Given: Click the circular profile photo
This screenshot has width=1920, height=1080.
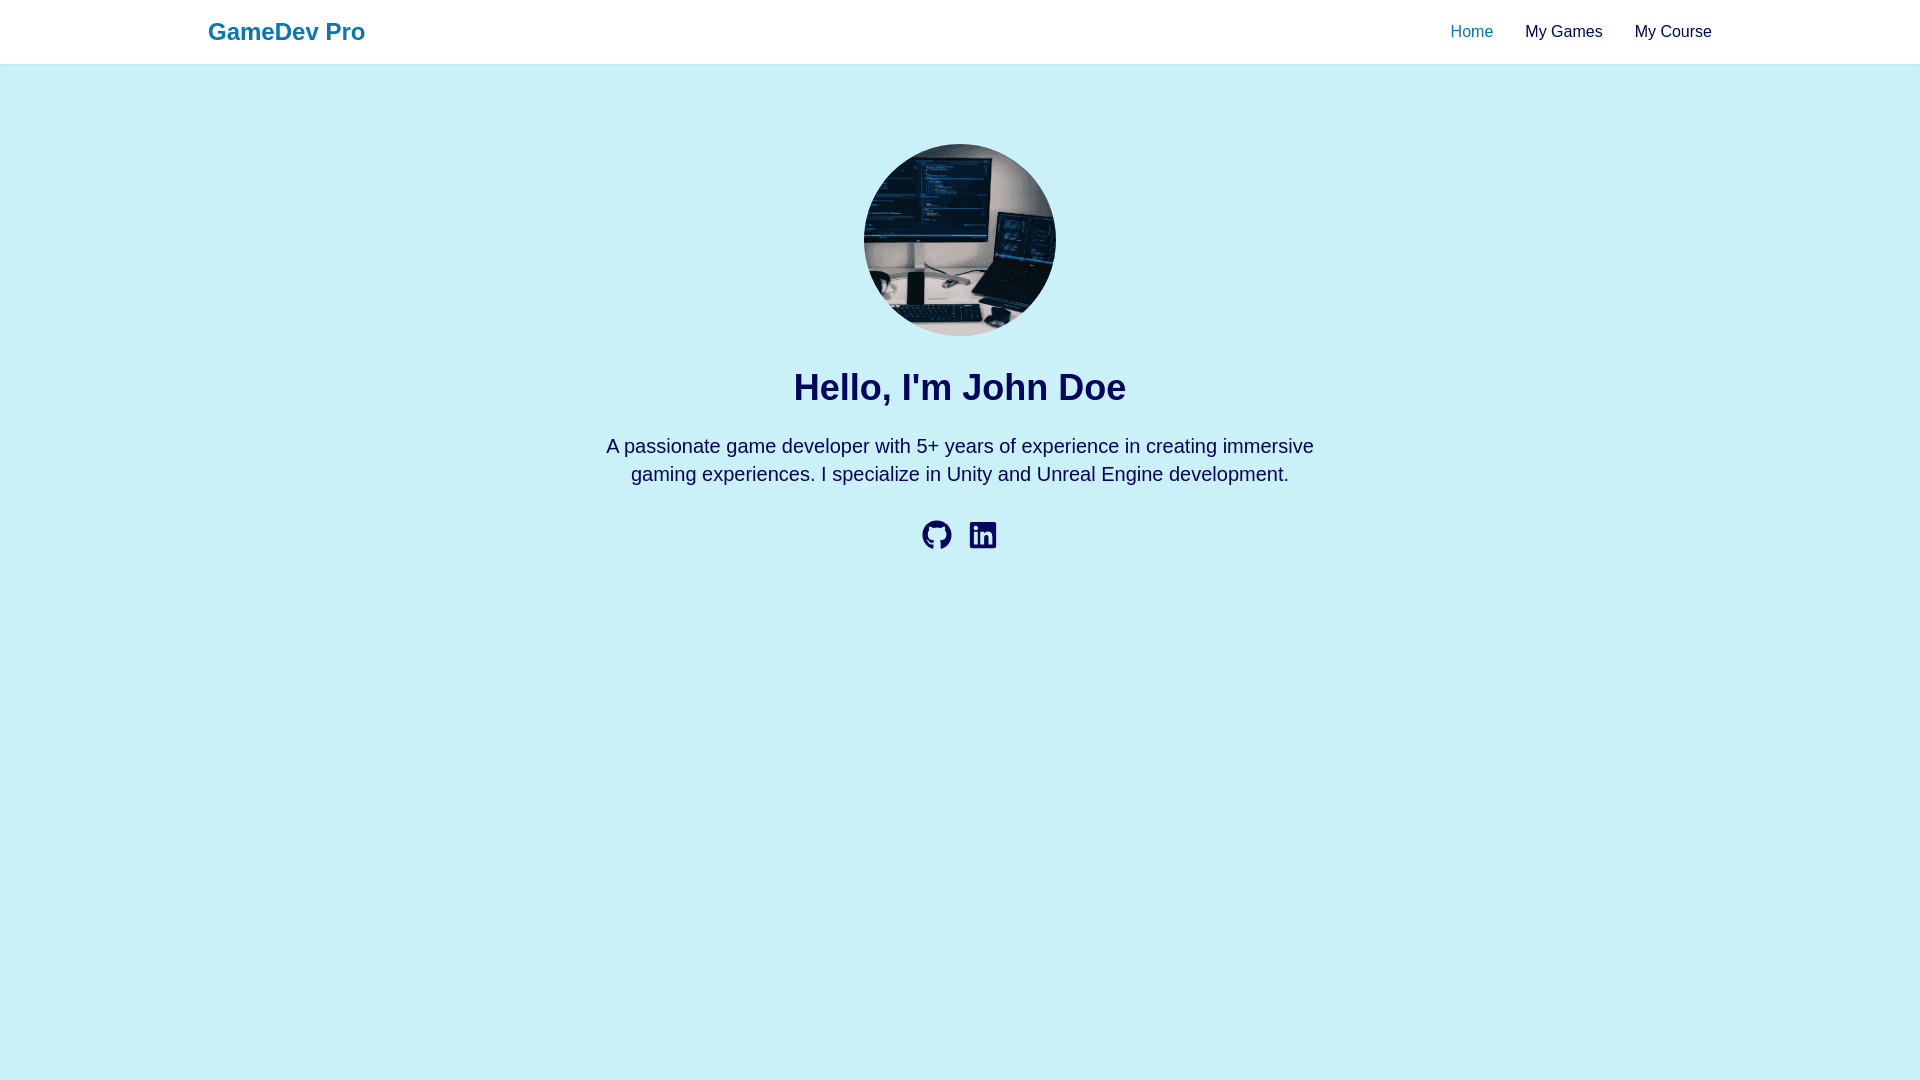Looking at the screenshot, I should (959, 240).
